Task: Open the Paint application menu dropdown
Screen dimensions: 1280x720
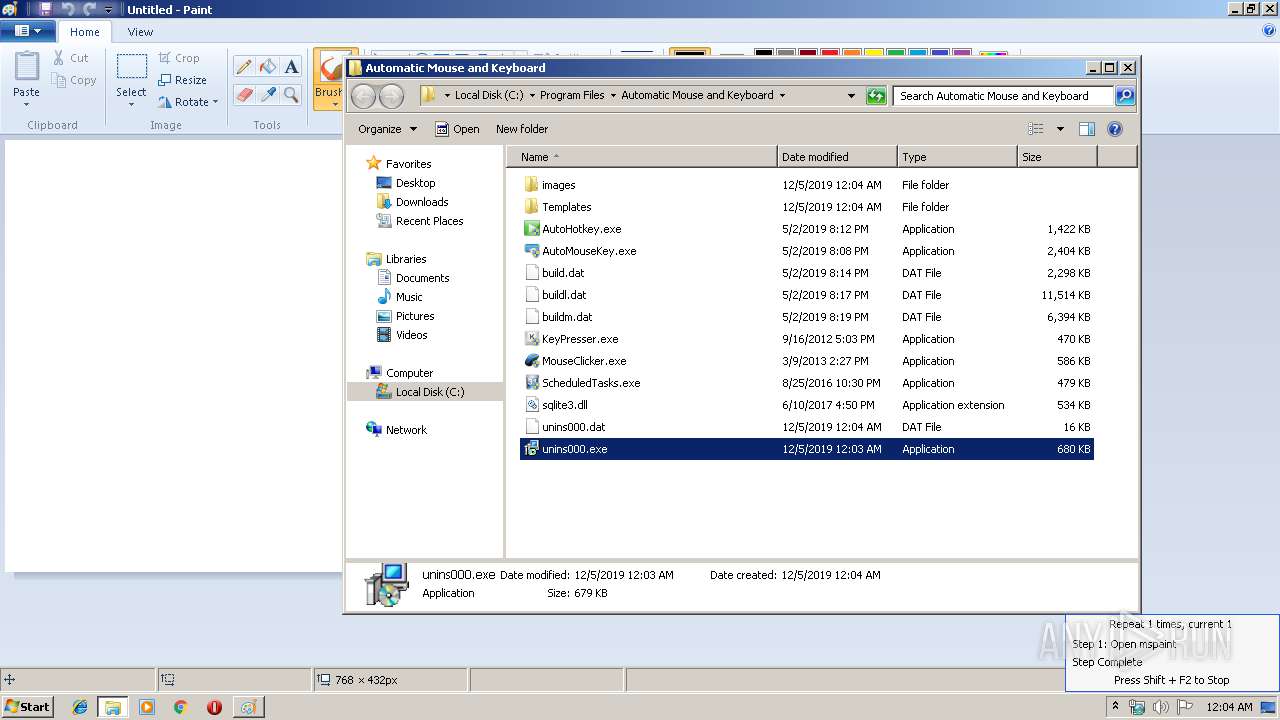Action: (x=27, y=31)
